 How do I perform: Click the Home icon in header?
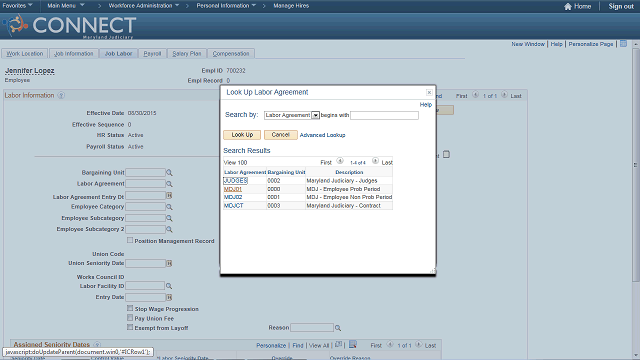[x=567, y=6]
